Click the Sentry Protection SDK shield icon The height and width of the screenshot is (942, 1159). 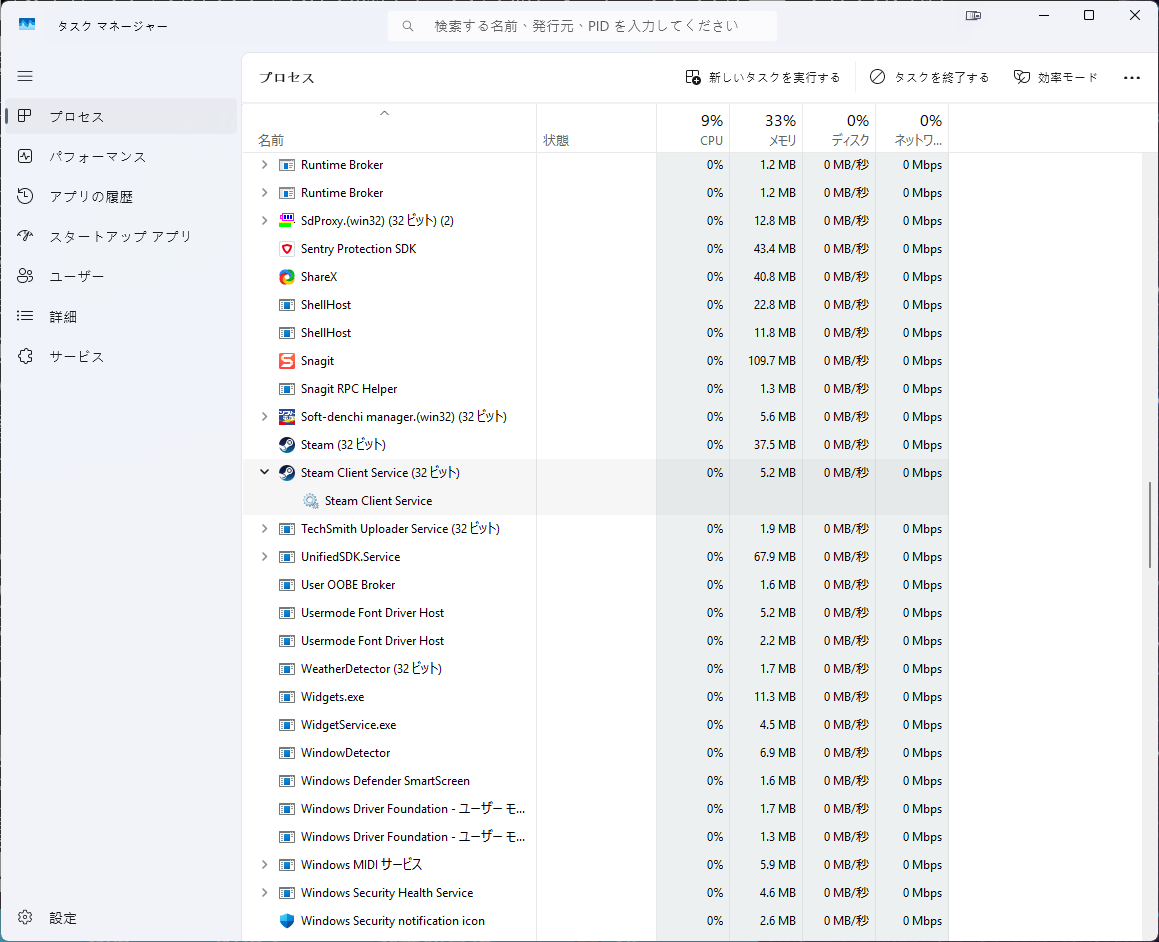pyautogui.click(x=287, y=249)
